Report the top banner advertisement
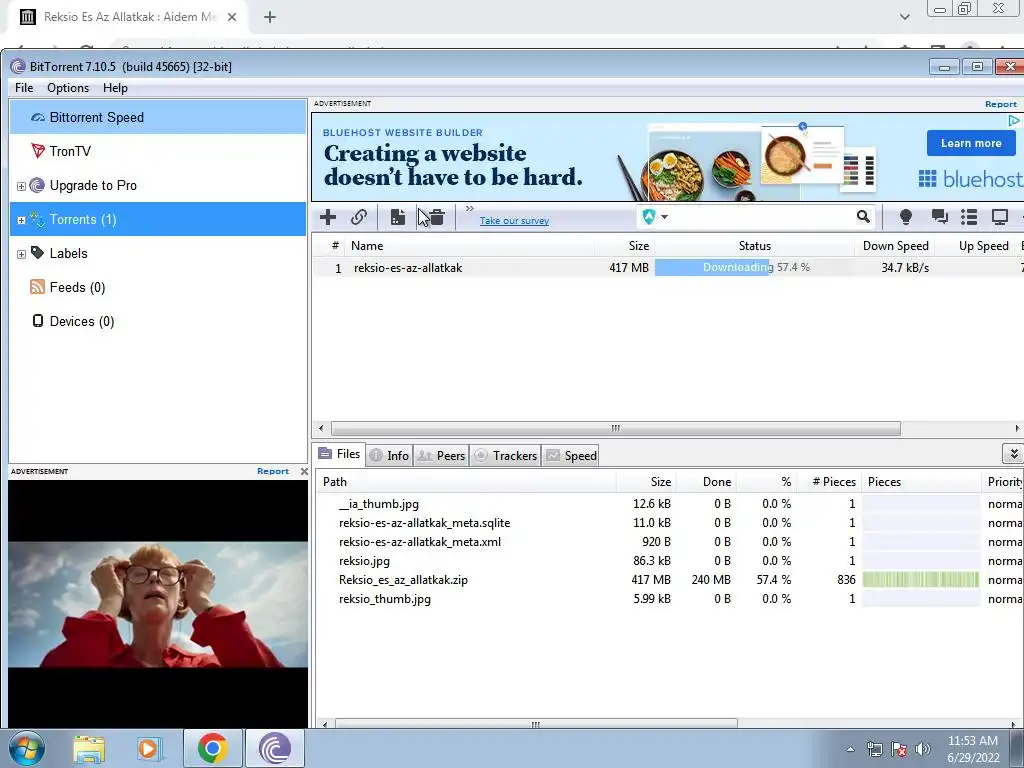 pos(1000,104)
